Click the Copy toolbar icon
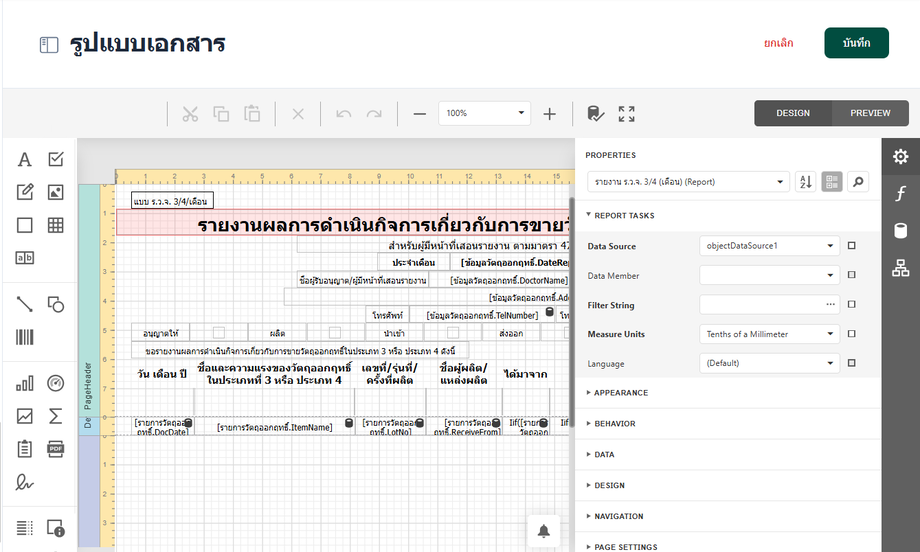Viewport: 920px width, 552px height. pyautogui.click(x=221, y=114)
